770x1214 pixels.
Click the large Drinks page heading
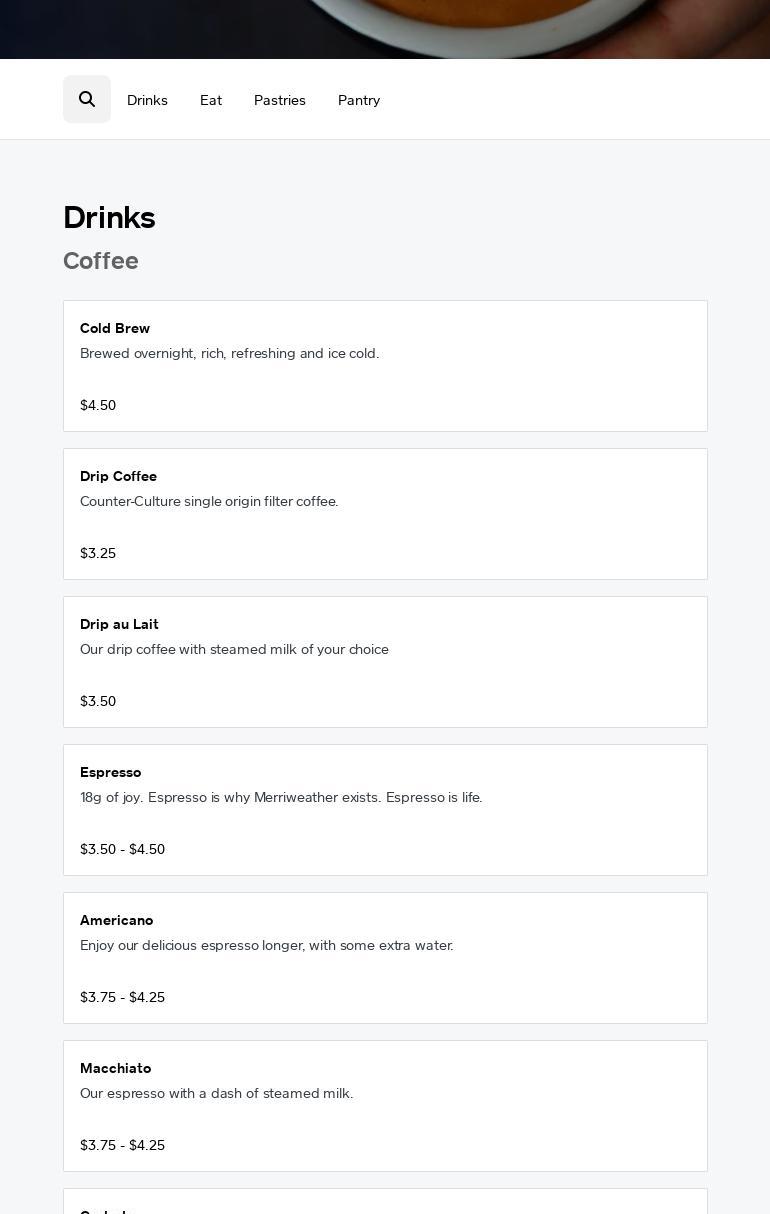(109, 218)
